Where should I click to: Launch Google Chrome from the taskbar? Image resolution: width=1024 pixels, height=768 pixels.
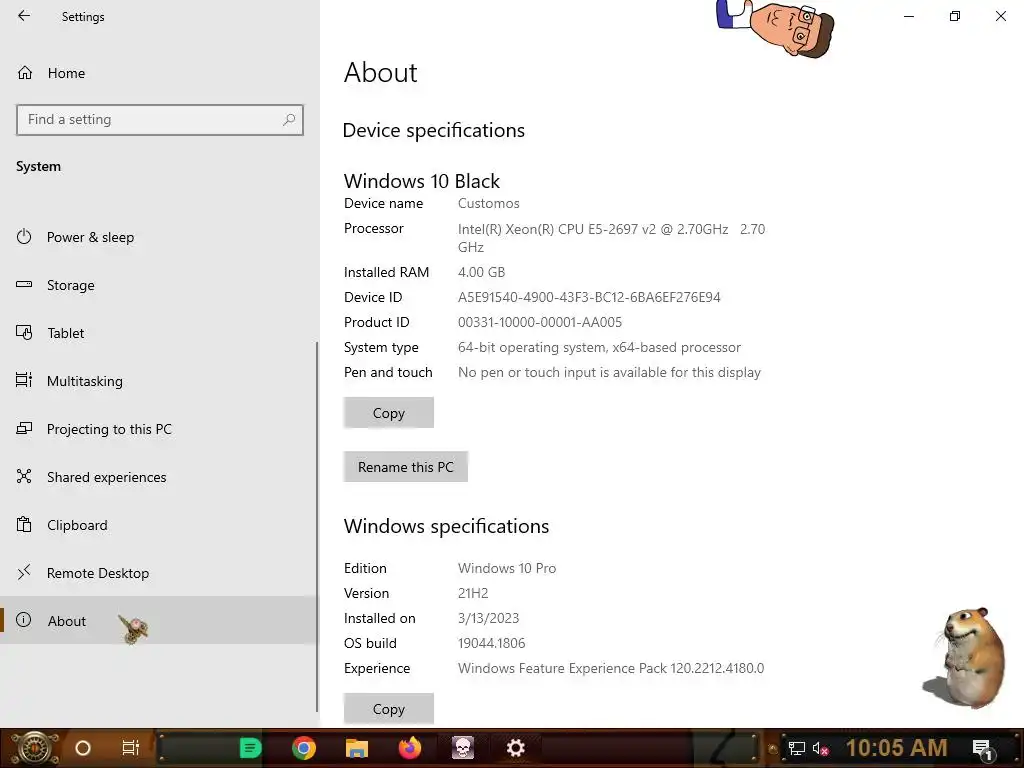click(x=304, y=748)
